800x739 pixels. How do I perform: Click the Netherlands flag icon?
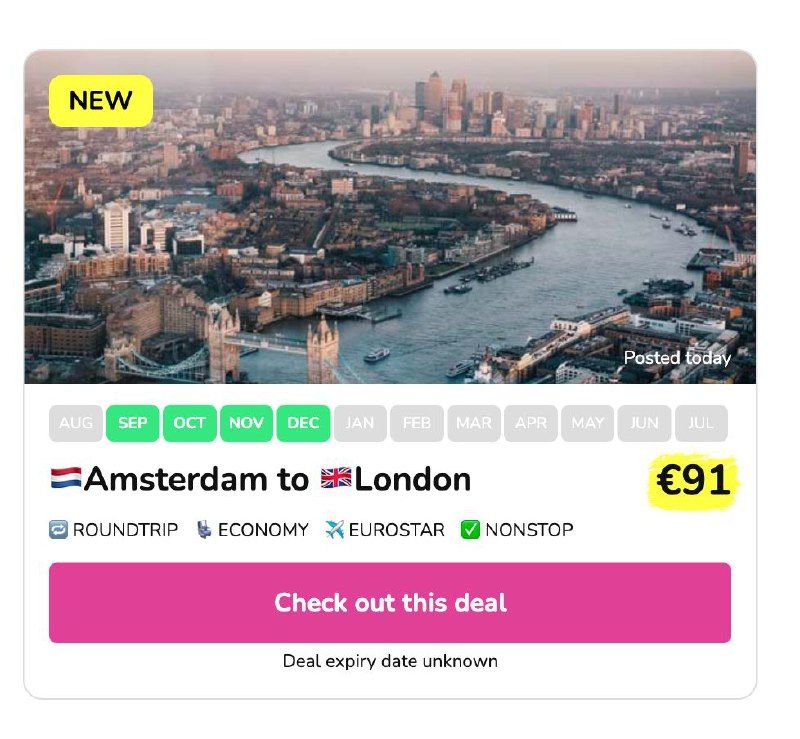tap(66, 479)
